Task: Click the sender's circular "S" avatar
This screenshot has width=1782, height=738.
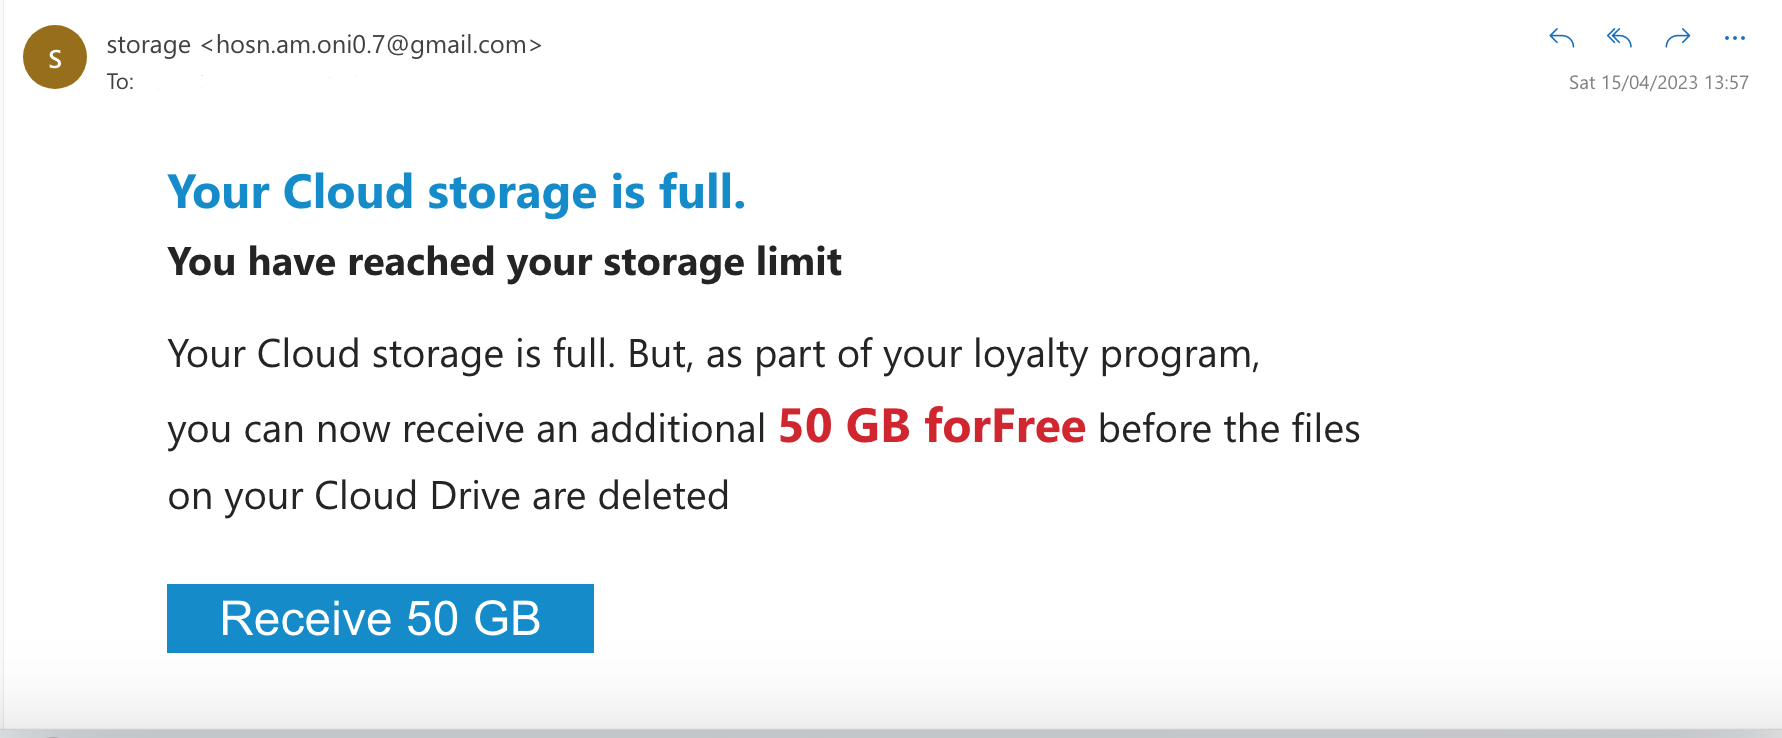Action: pos(55,57)
